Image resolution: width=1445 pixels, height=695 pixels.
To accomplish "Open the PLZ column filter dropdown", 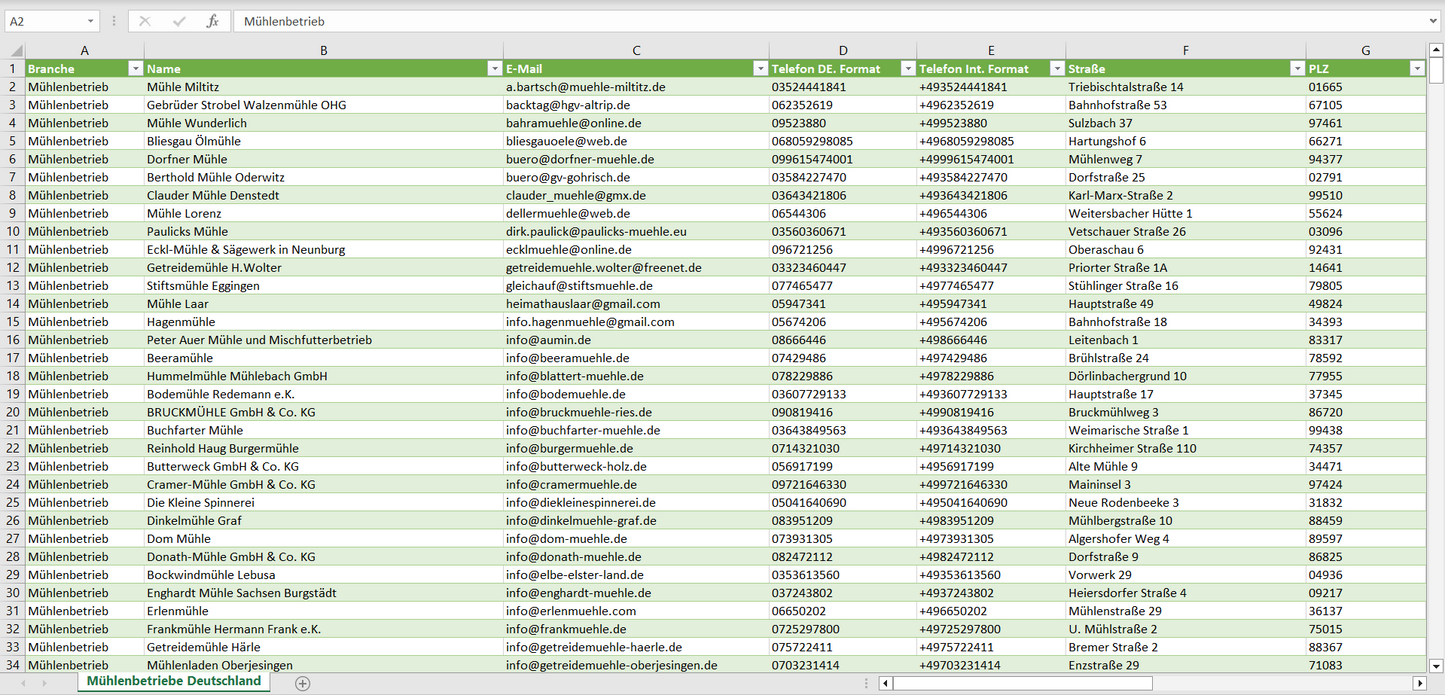I will coord(1416,69).
